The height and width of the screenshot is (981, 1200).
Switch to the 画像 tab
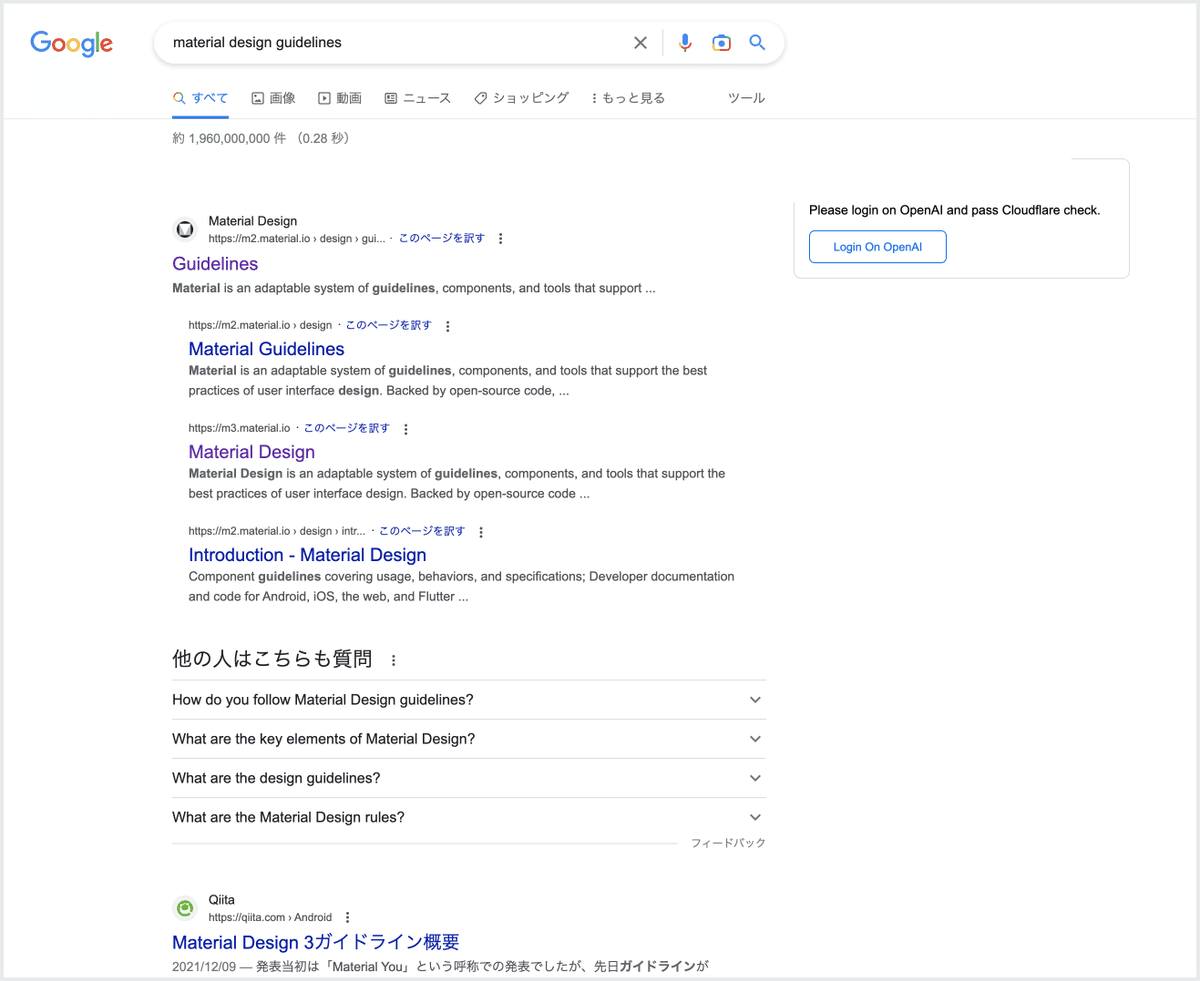[273, 98]
